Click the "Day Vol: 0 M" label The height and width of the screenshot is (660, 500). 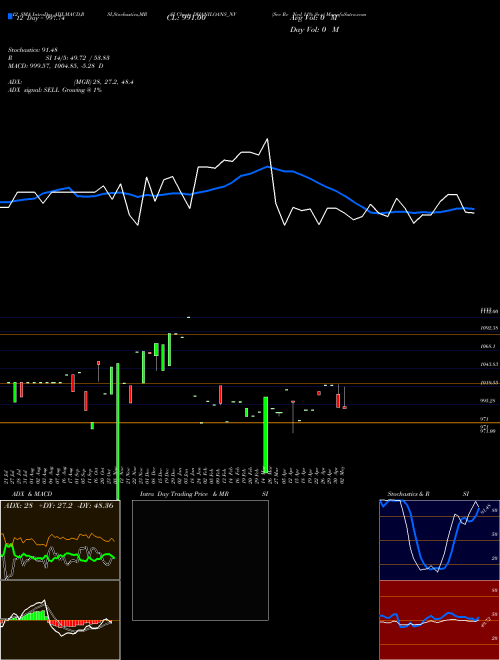(314, 29)
